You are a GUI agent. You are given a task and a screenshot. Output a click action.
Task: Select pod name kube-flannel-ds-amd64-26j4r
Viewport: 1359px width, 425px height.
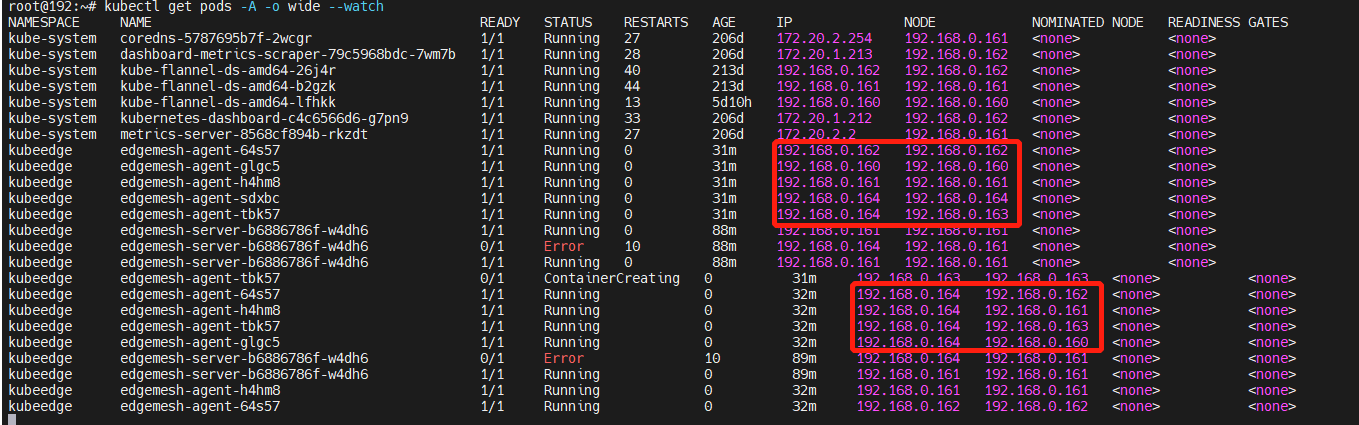tap(228, 70)
